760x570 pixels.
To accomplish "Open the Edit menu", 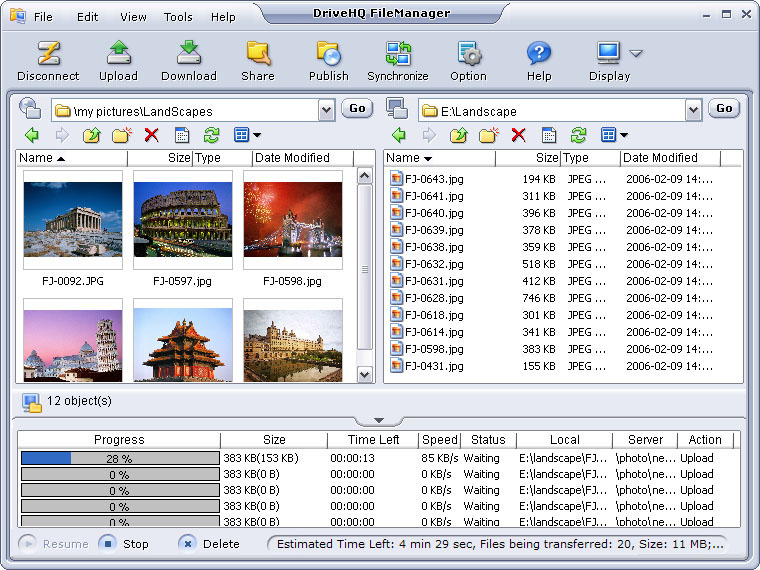I will [88, 17].
